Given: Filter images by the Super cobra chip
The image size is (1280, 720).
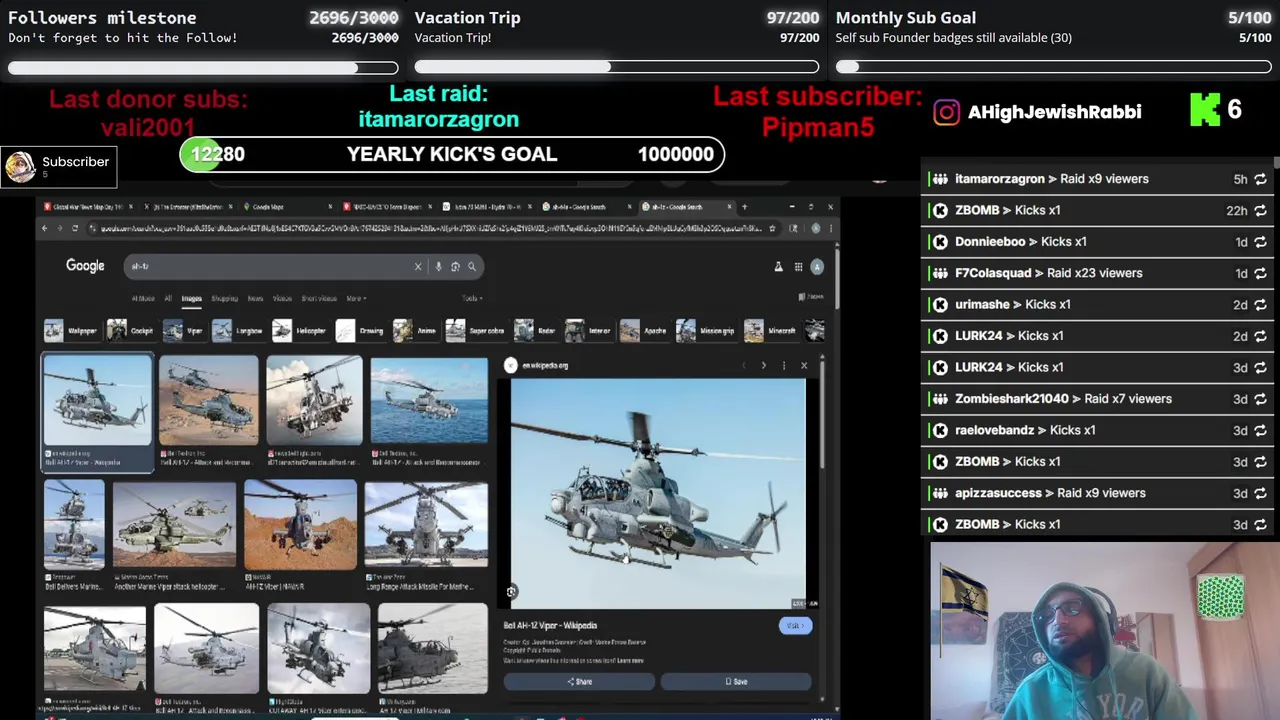Looking at the screenshot, I should [x=476, y=330].
